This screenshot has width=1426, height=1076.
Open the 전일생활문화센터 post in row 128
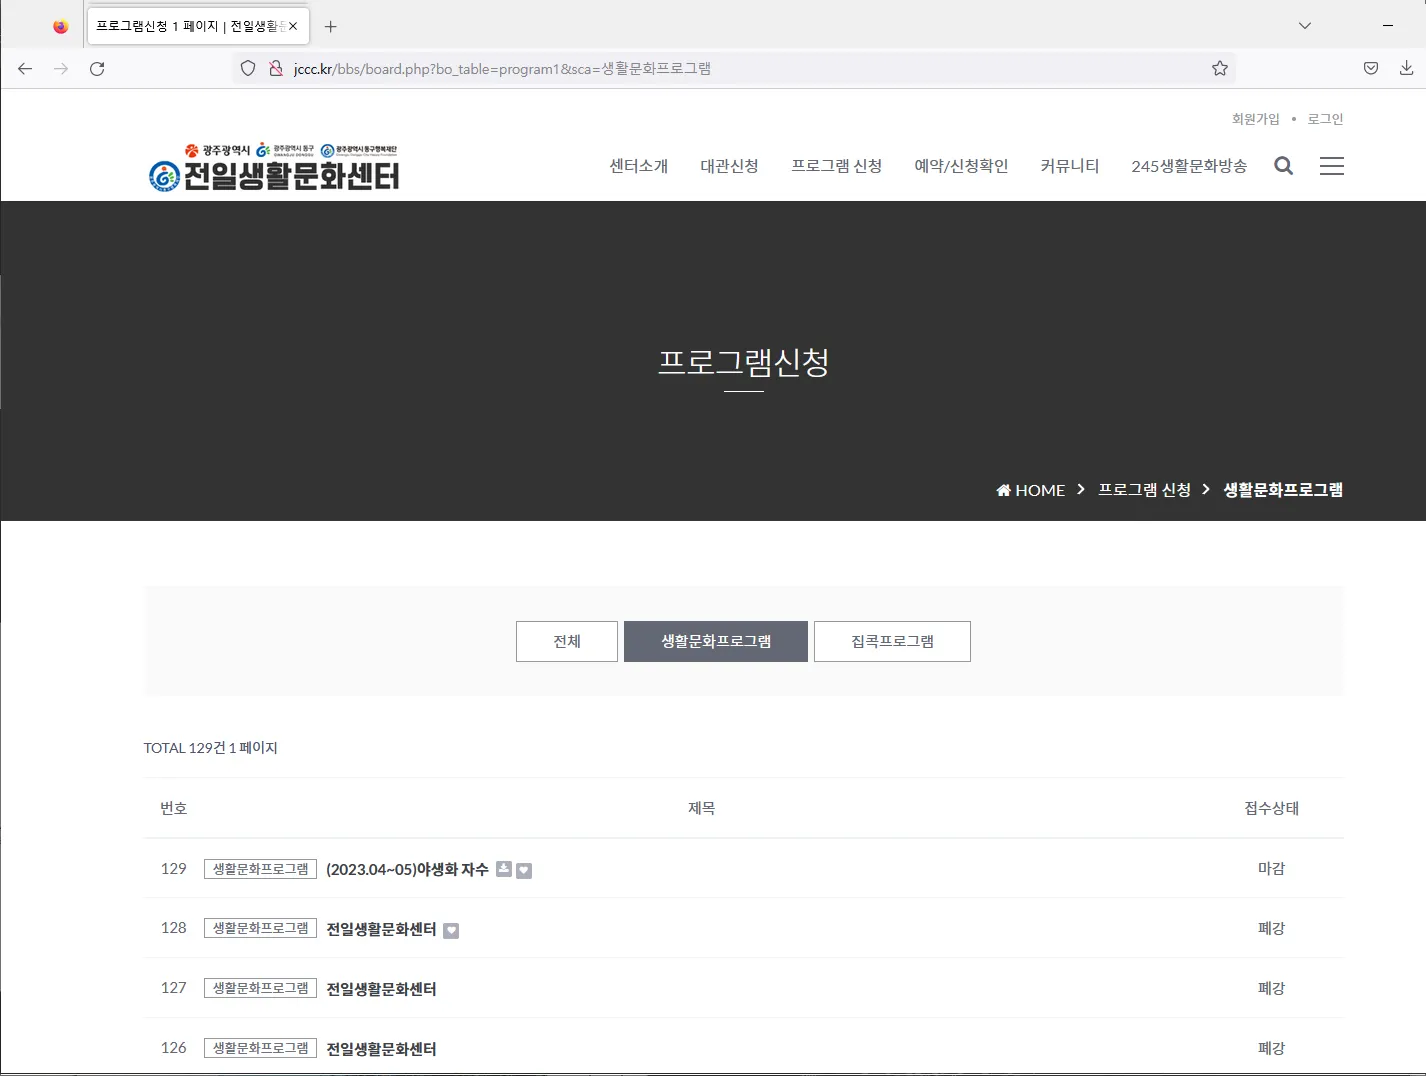tap(381, 929)
